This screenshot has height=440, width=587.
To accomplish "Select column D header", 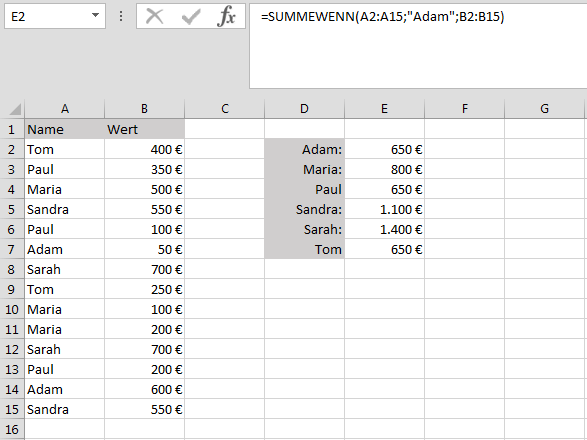I will pyautogui.click(x=304, y=109).
